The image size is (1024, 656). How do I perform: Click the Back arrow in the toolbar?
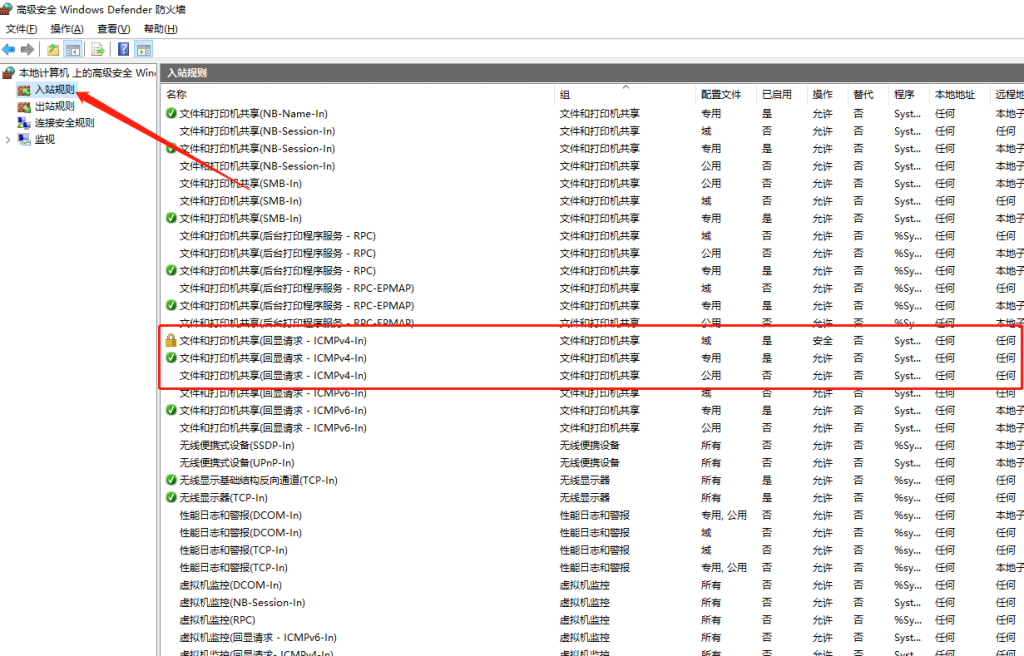[8, 49]
